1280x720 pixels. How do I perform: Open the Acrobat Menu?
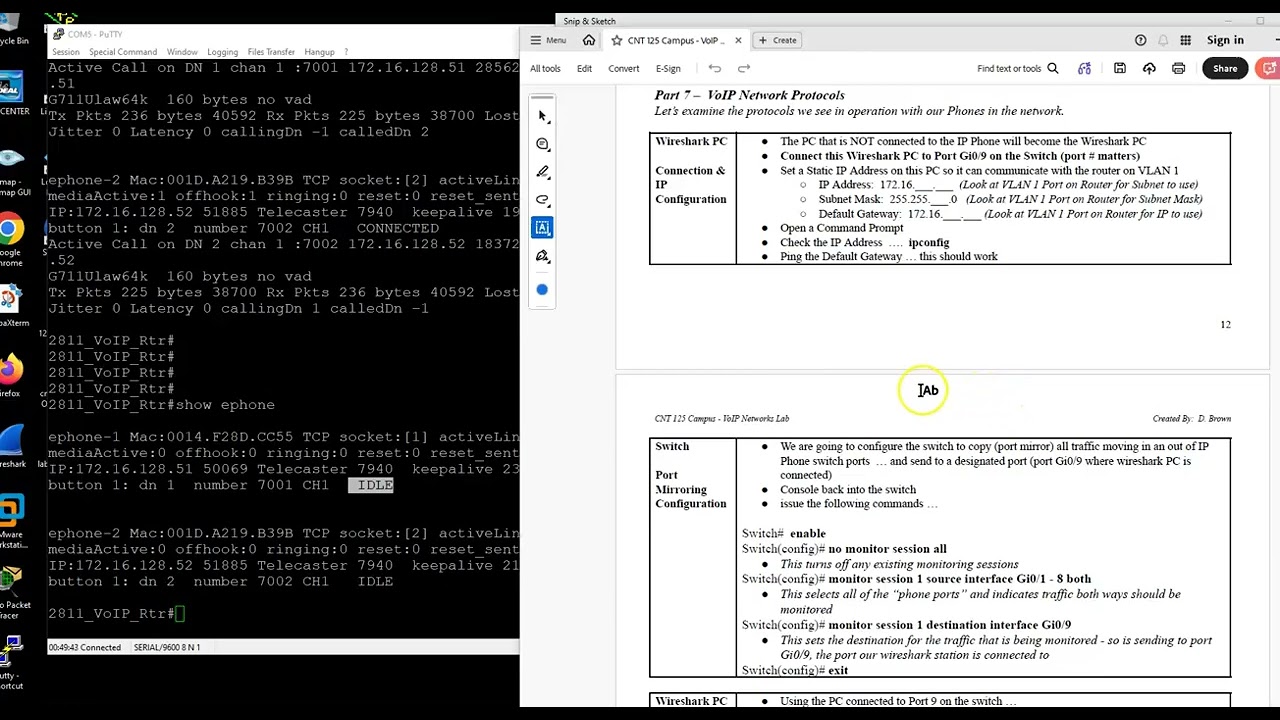[x=548, y=40]
